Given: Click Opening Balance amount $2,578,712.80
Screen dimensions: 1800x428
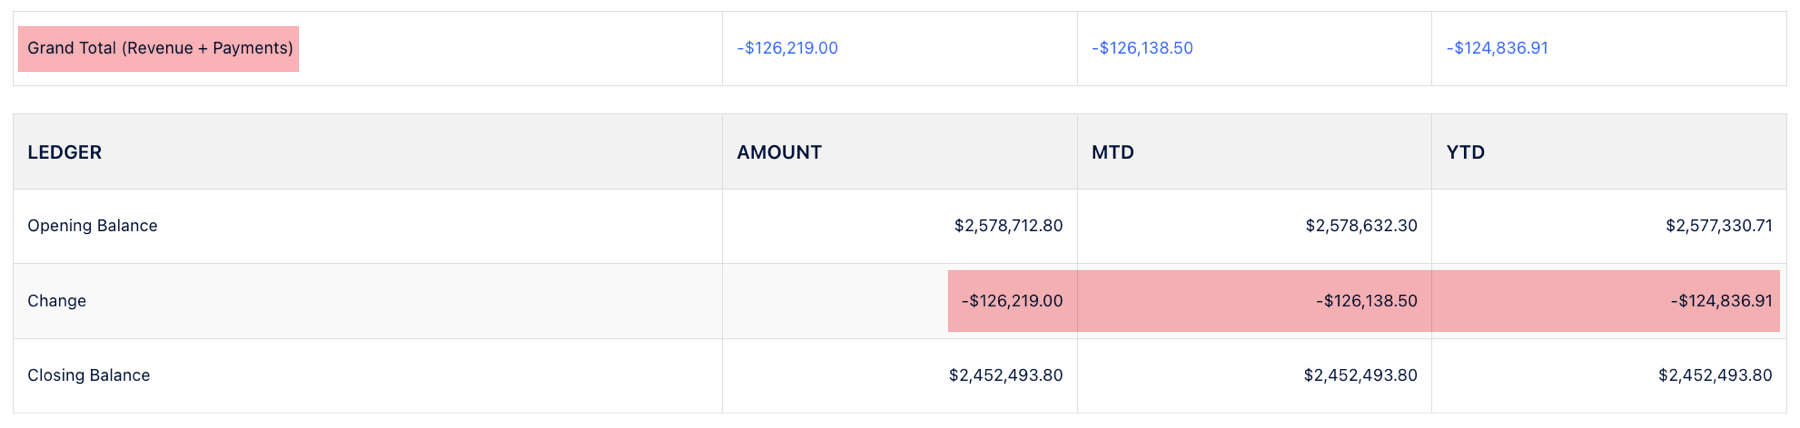Looking at the screenshot, I should (1008, 226).
